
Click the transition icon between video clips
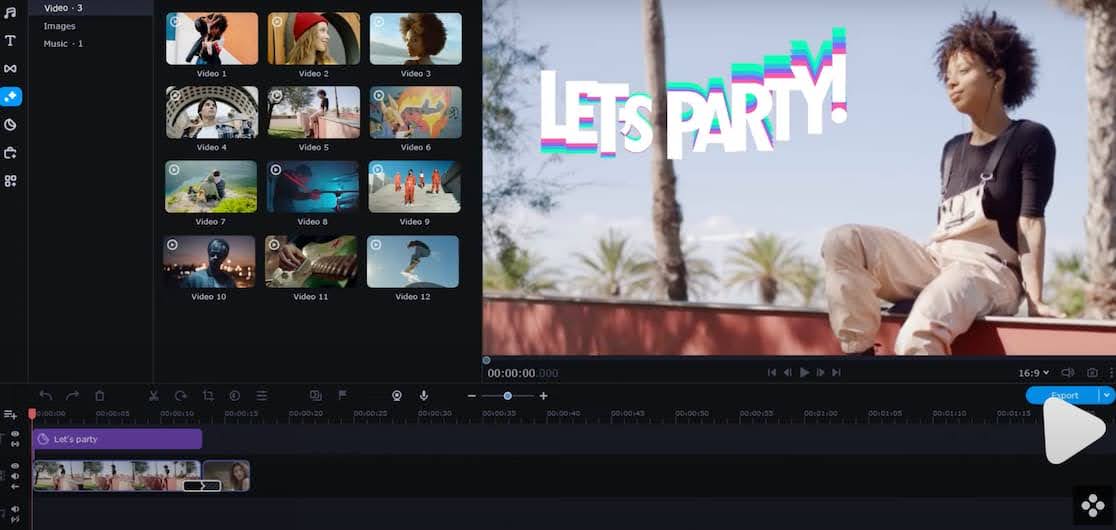point(202,486)
